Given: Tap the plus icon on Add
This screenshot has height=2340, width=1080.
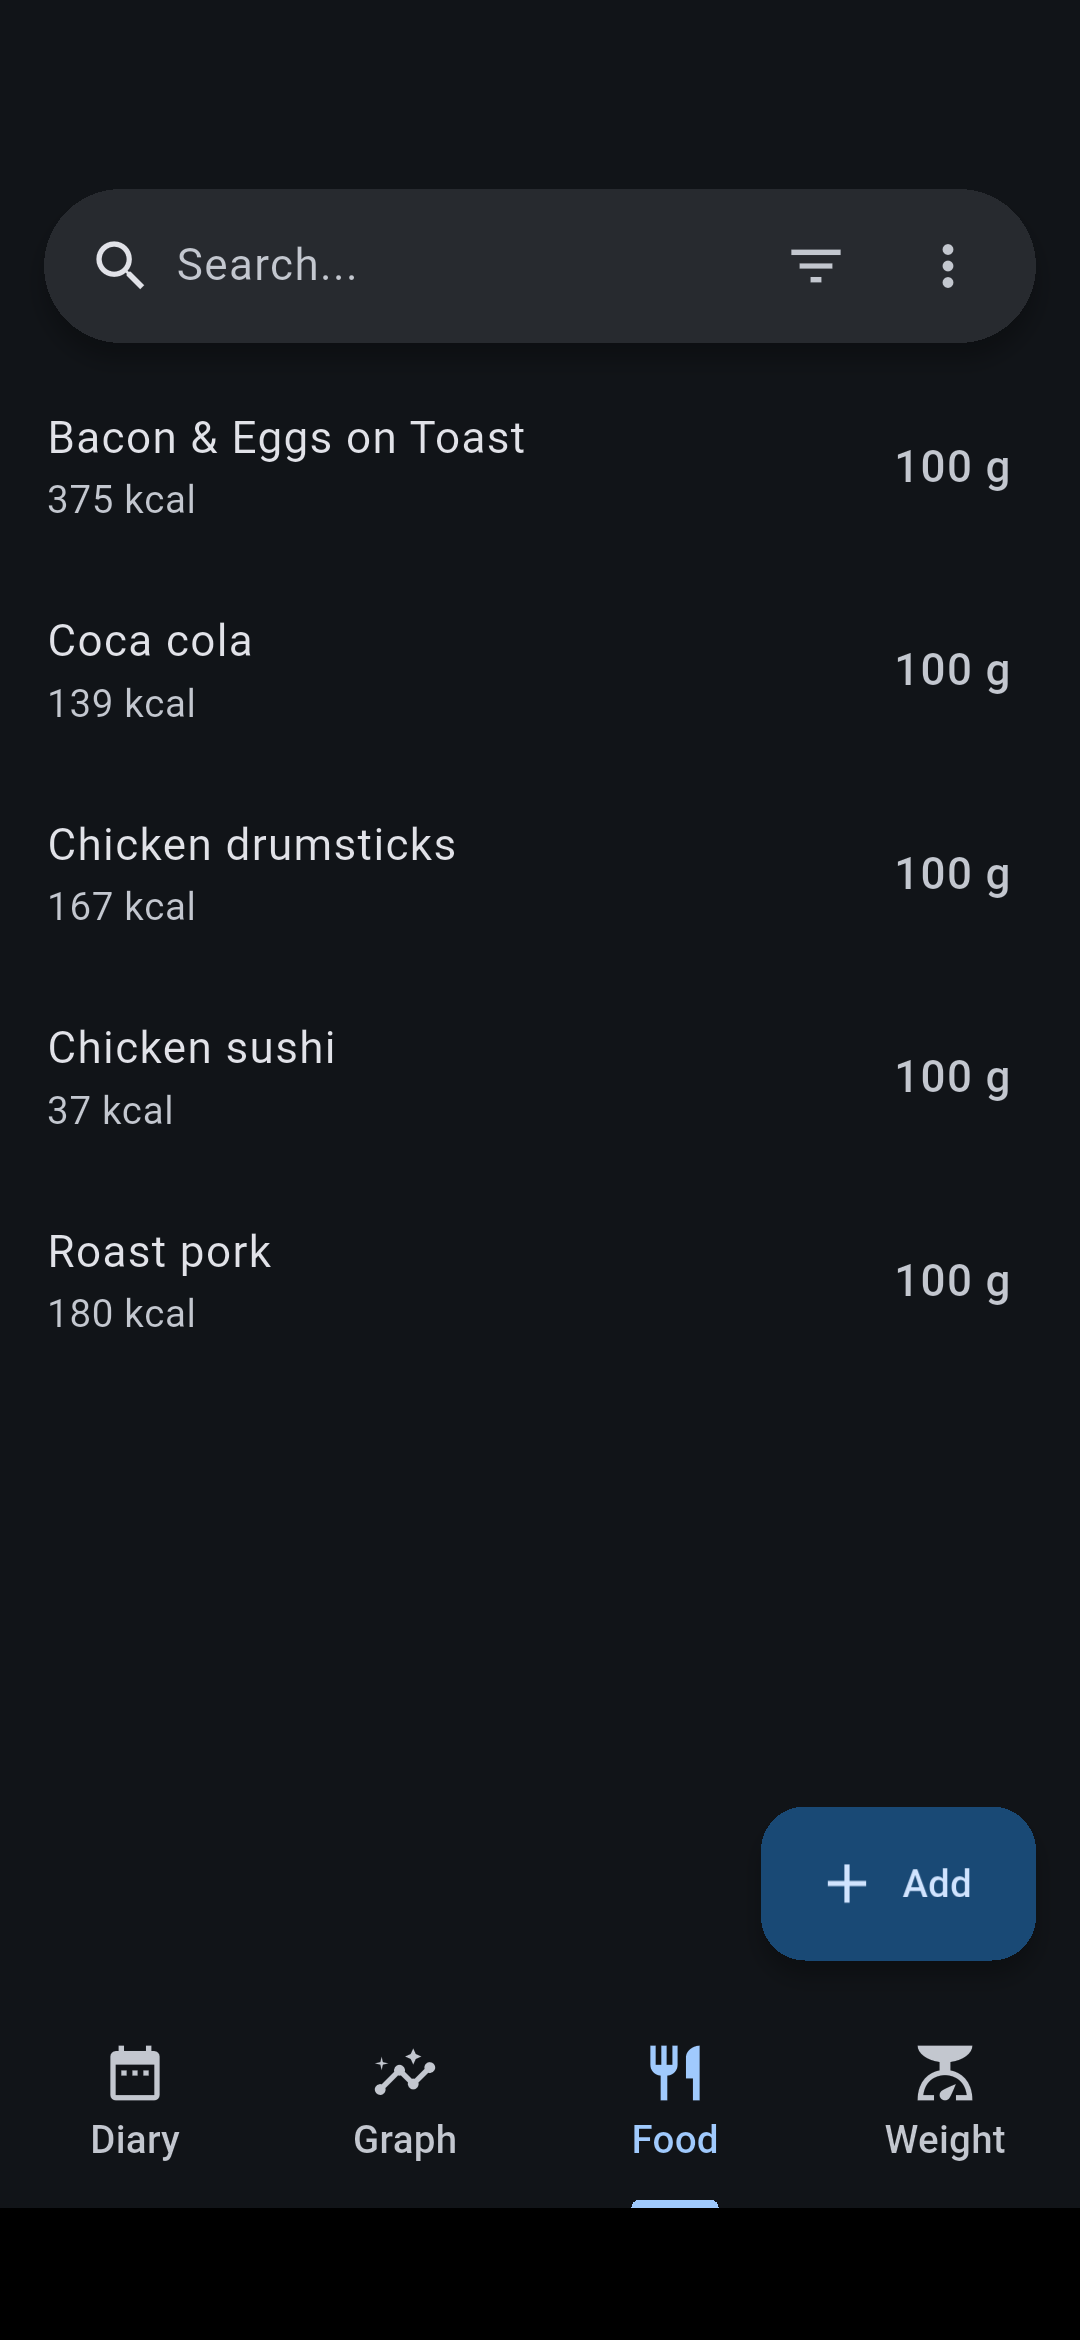Looking at the screenshot, I should (847, 1883).
